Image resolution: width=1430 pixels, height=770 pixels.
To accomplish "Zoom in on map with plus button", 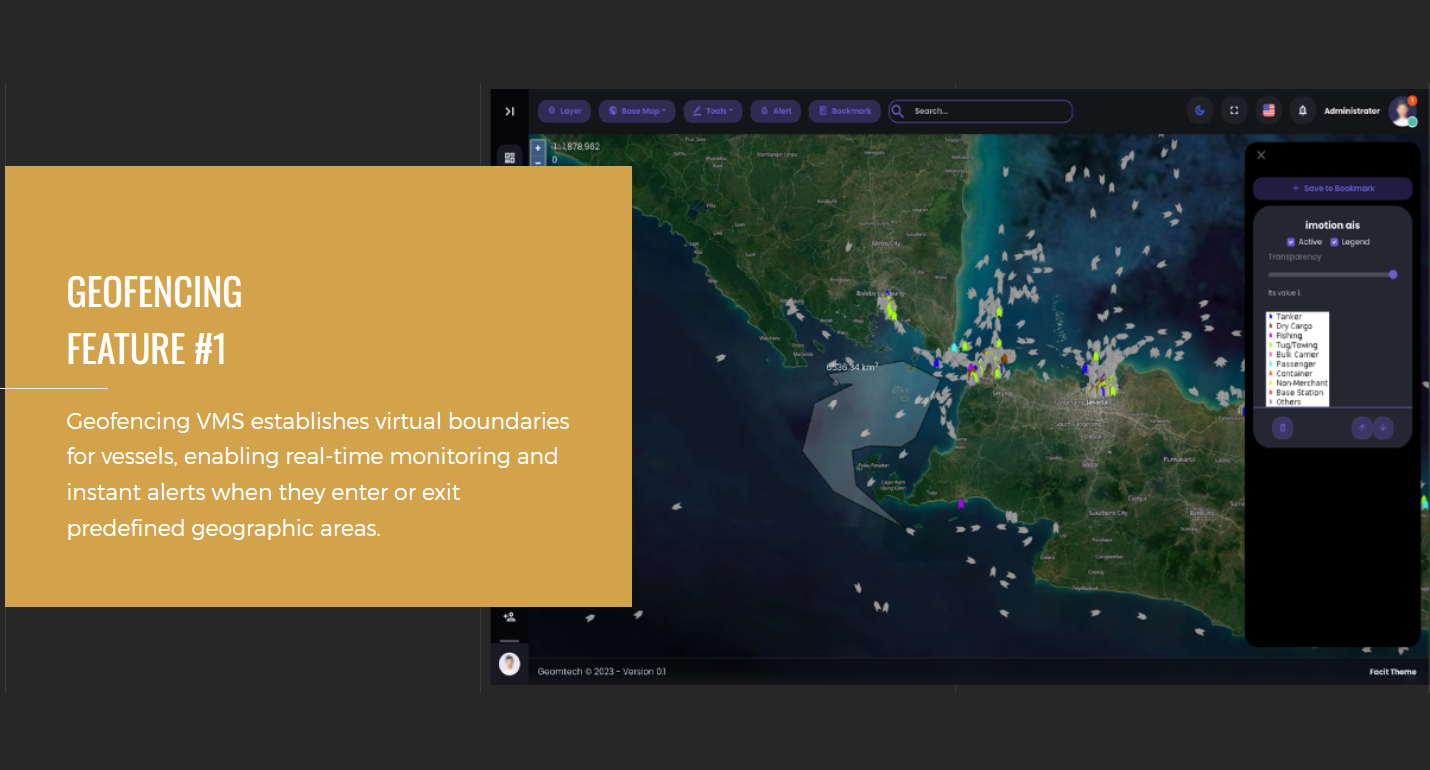I will [x=538, y=148].
